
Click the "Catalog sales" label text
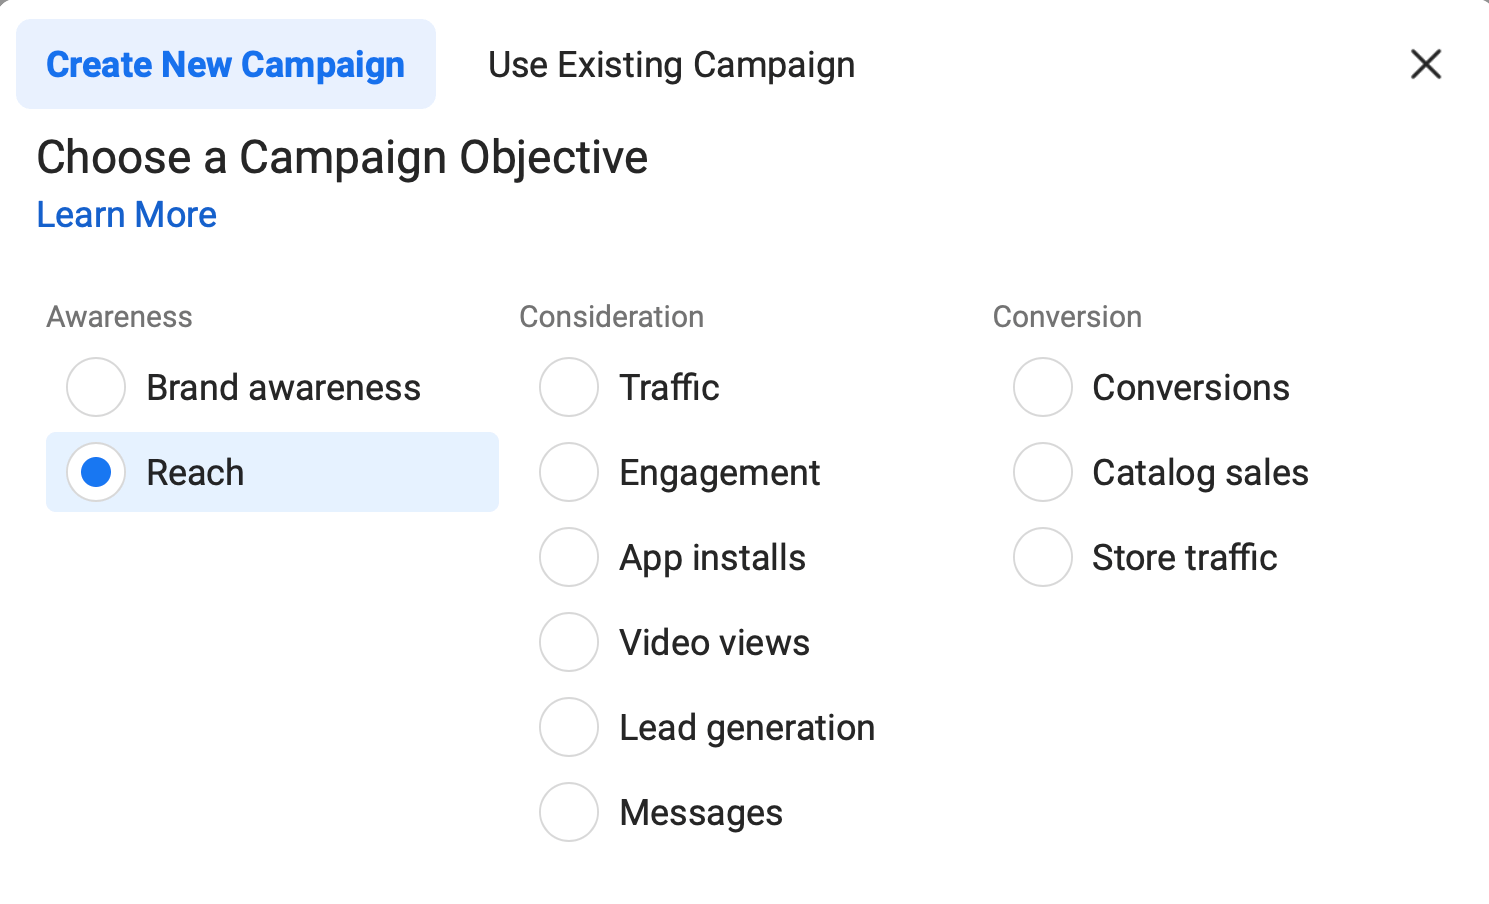tap(1200, 473)
